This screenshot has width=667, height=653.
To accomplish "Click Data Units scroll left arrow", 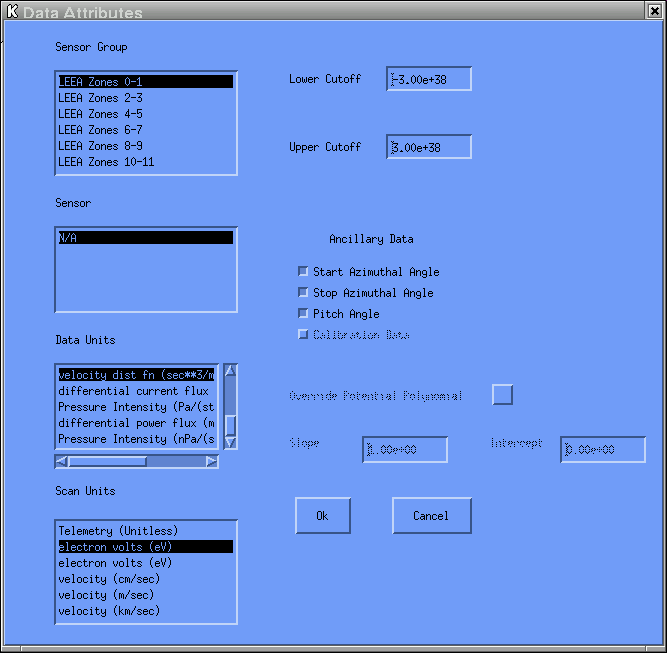I will pos(62,462).
